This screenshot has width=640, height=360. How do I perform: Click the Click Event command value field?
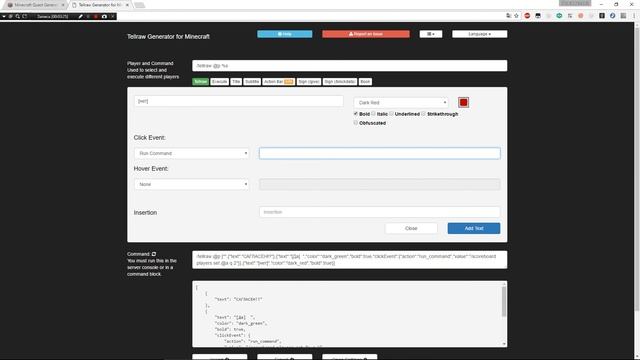click(380, 153)
